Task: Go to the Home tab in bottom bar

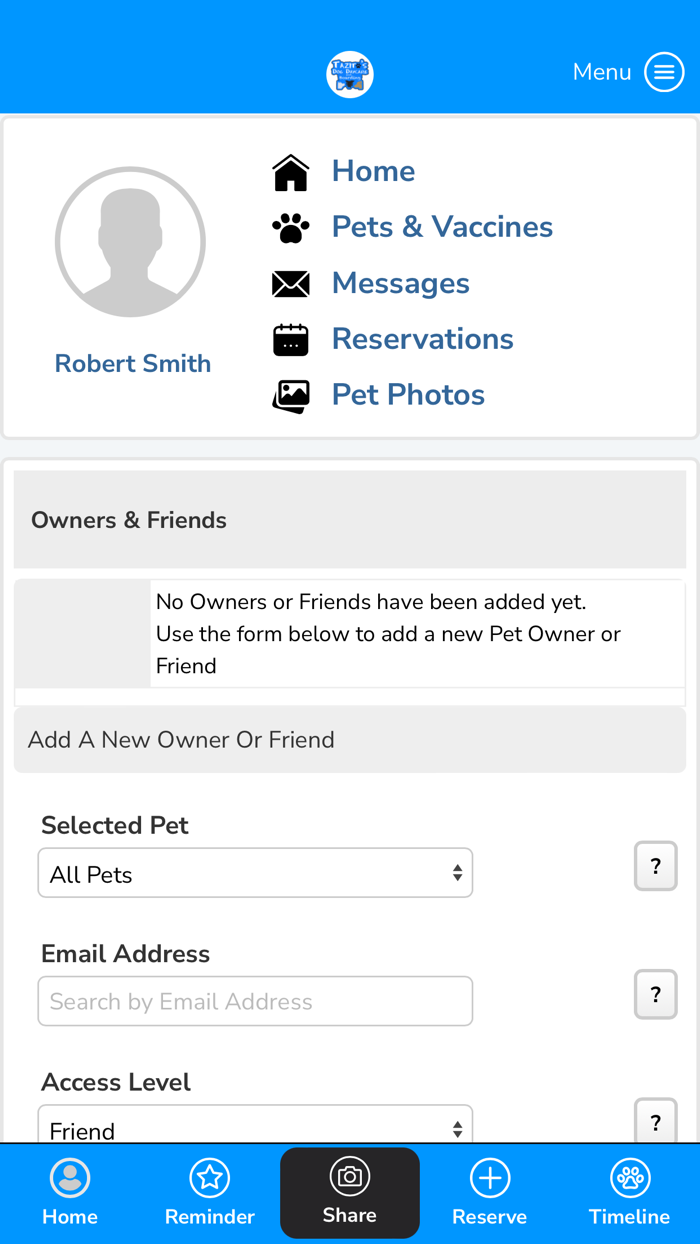Action: pyautogui.click(x=70, y=1192)
